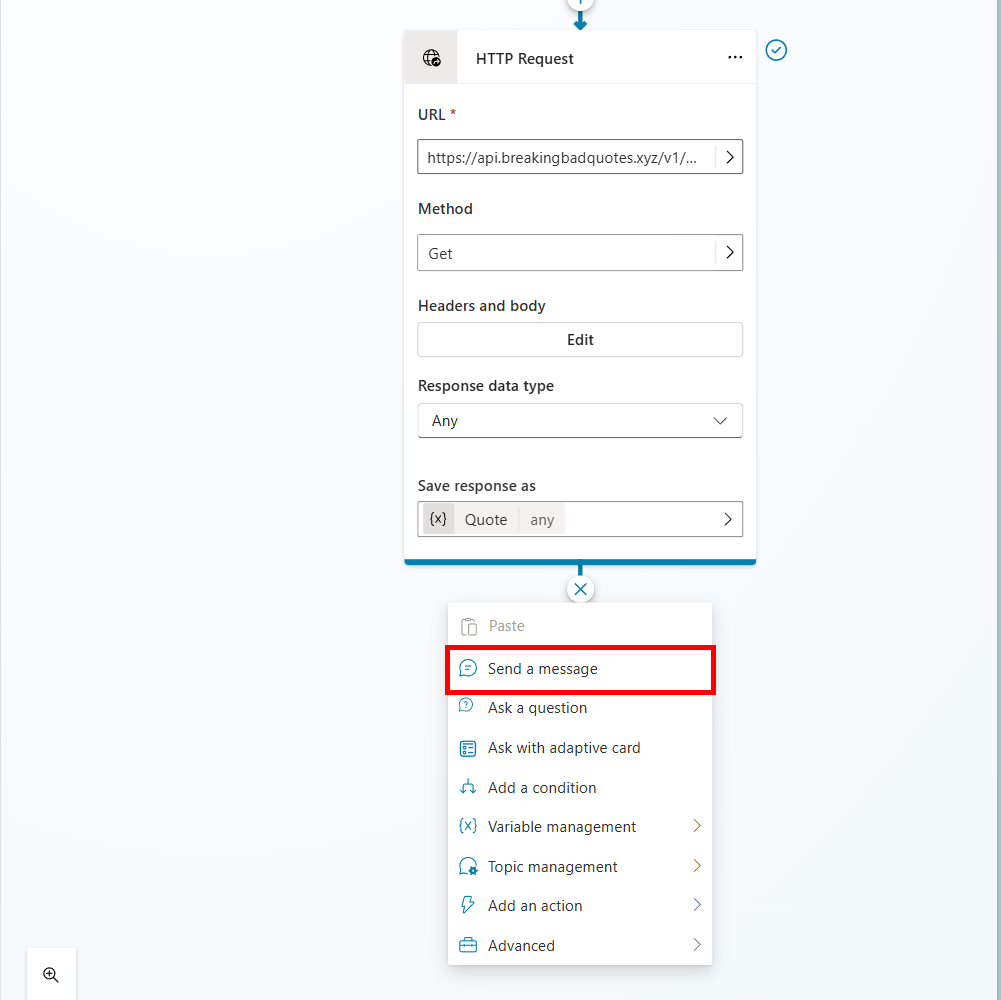
Task: Click the Topic management icon
Action: (467, 867)
